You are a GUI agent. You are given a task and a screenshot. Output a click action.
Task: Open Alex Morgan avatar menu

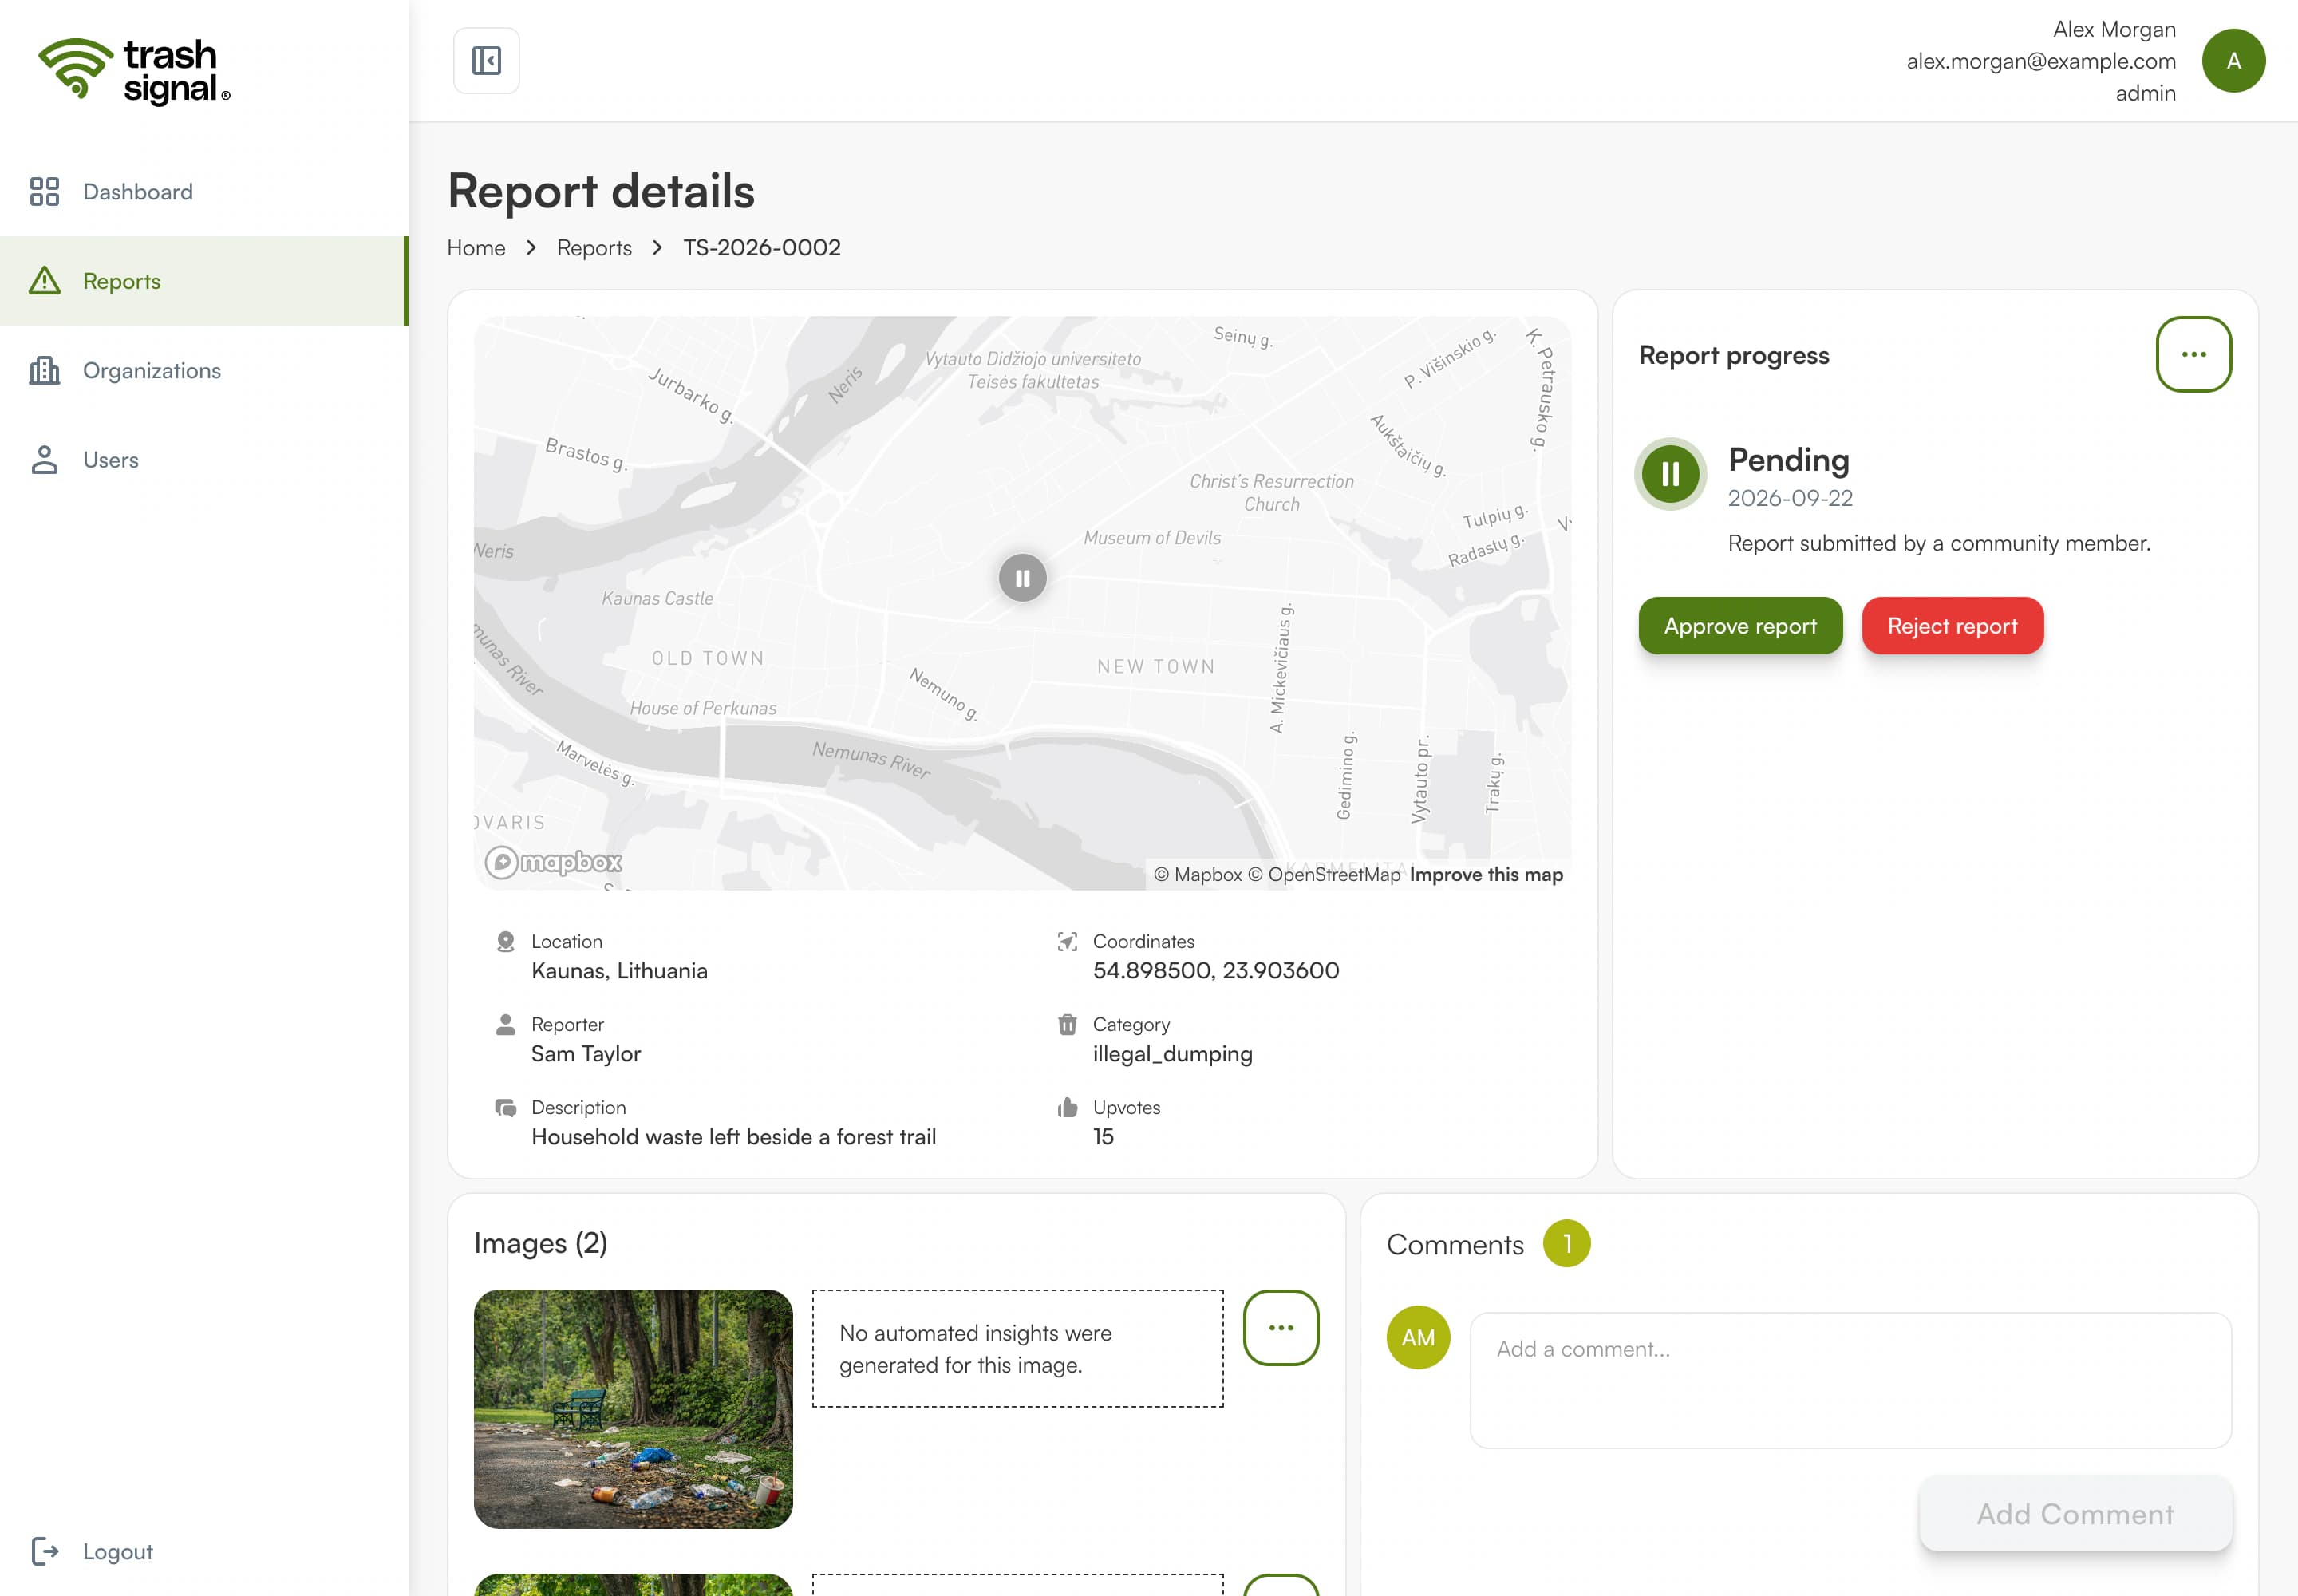(2233, 61)
